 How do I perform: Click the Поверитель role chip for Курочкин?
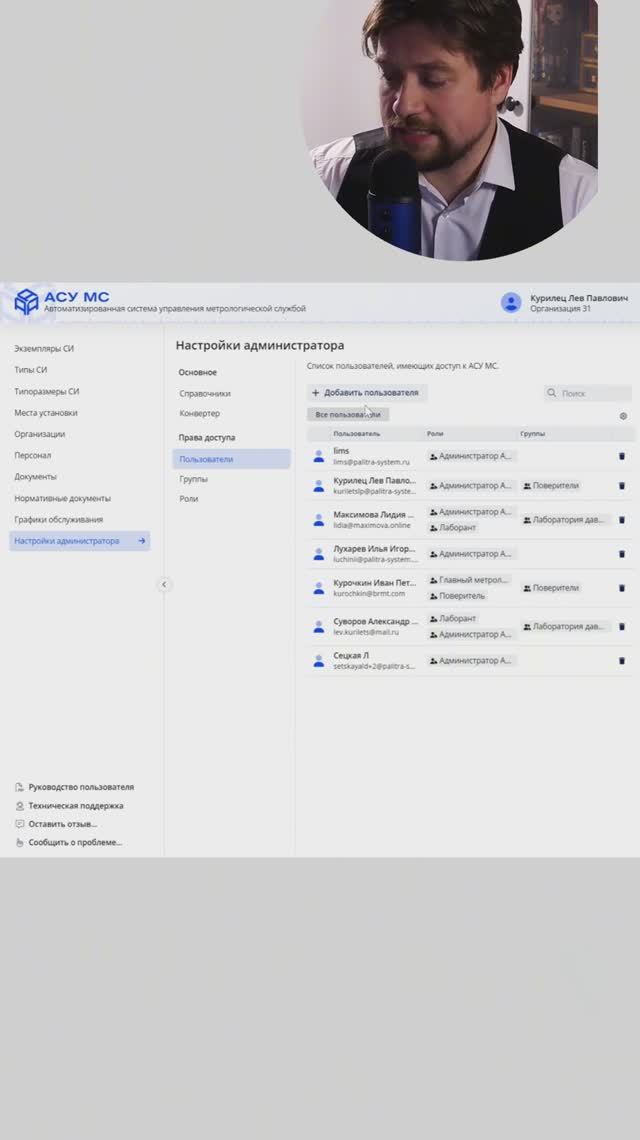457,595
